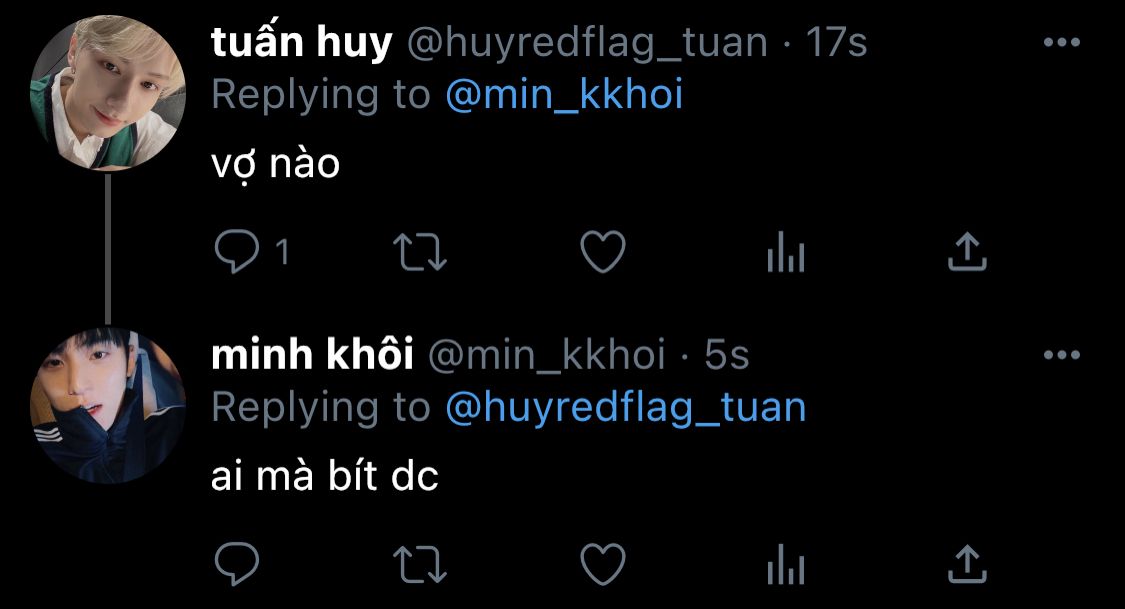Like minh khôi's "ai mà bít dc" tweet

tap(603, 565)
